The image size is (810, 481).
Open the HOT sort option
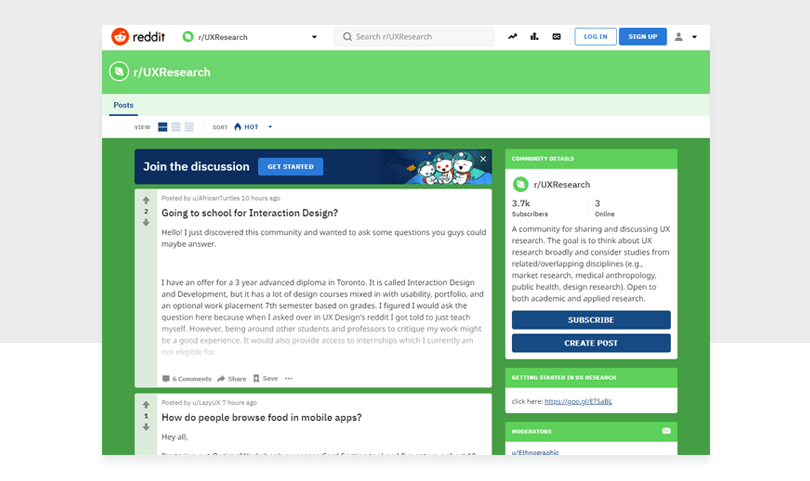coord(246,127)
